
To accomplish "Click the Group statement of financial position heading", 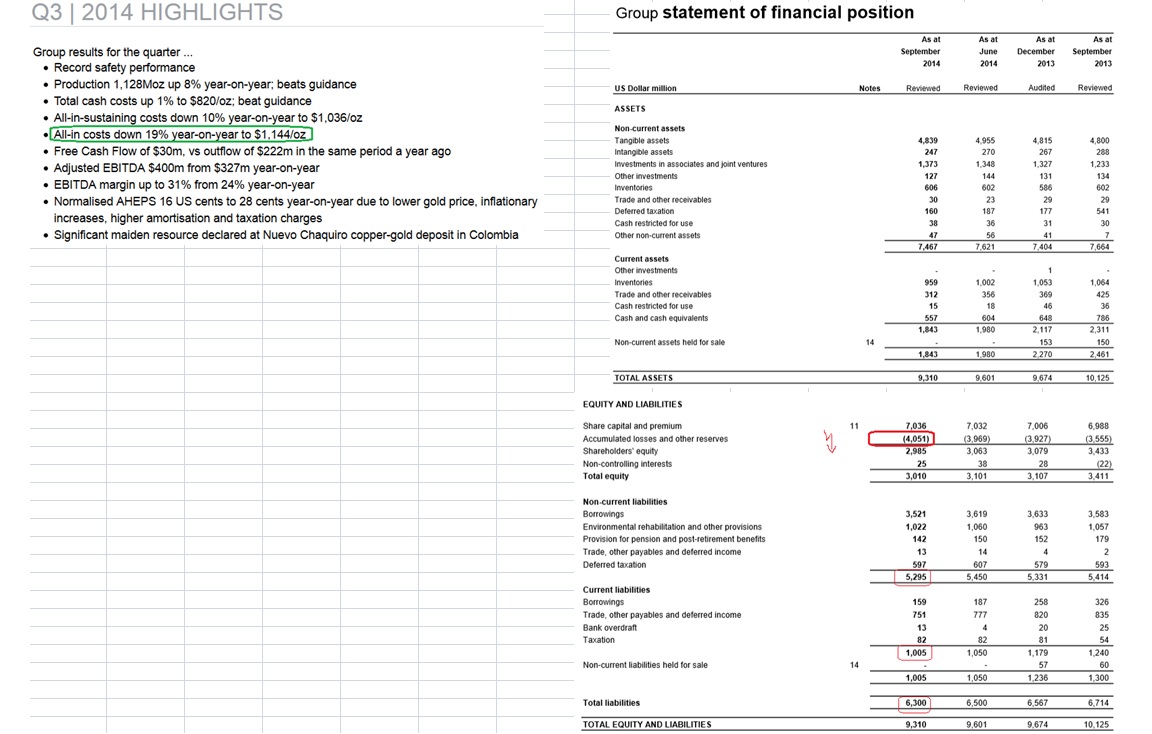I will click(764, 13).
